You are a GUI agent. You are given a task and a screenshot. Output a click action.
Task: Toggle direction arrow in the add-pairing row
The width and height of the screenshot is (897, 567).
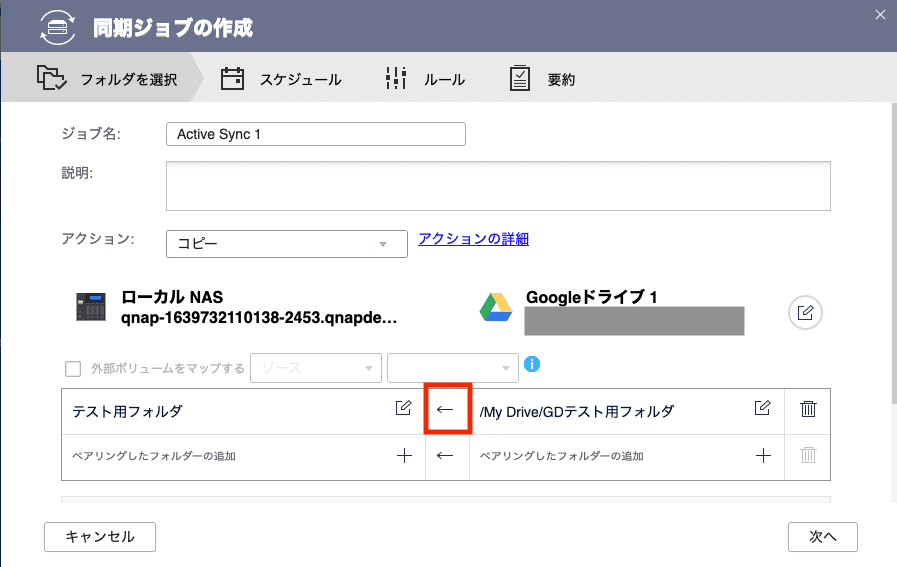[x=445, y=456]
